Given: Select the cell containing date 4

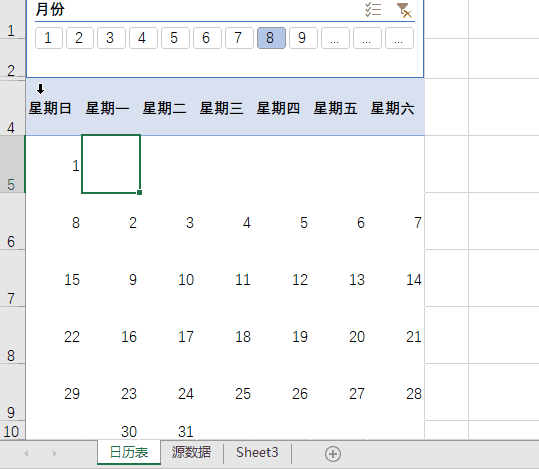Looking at the screenshot, I should tap(225, 221).
